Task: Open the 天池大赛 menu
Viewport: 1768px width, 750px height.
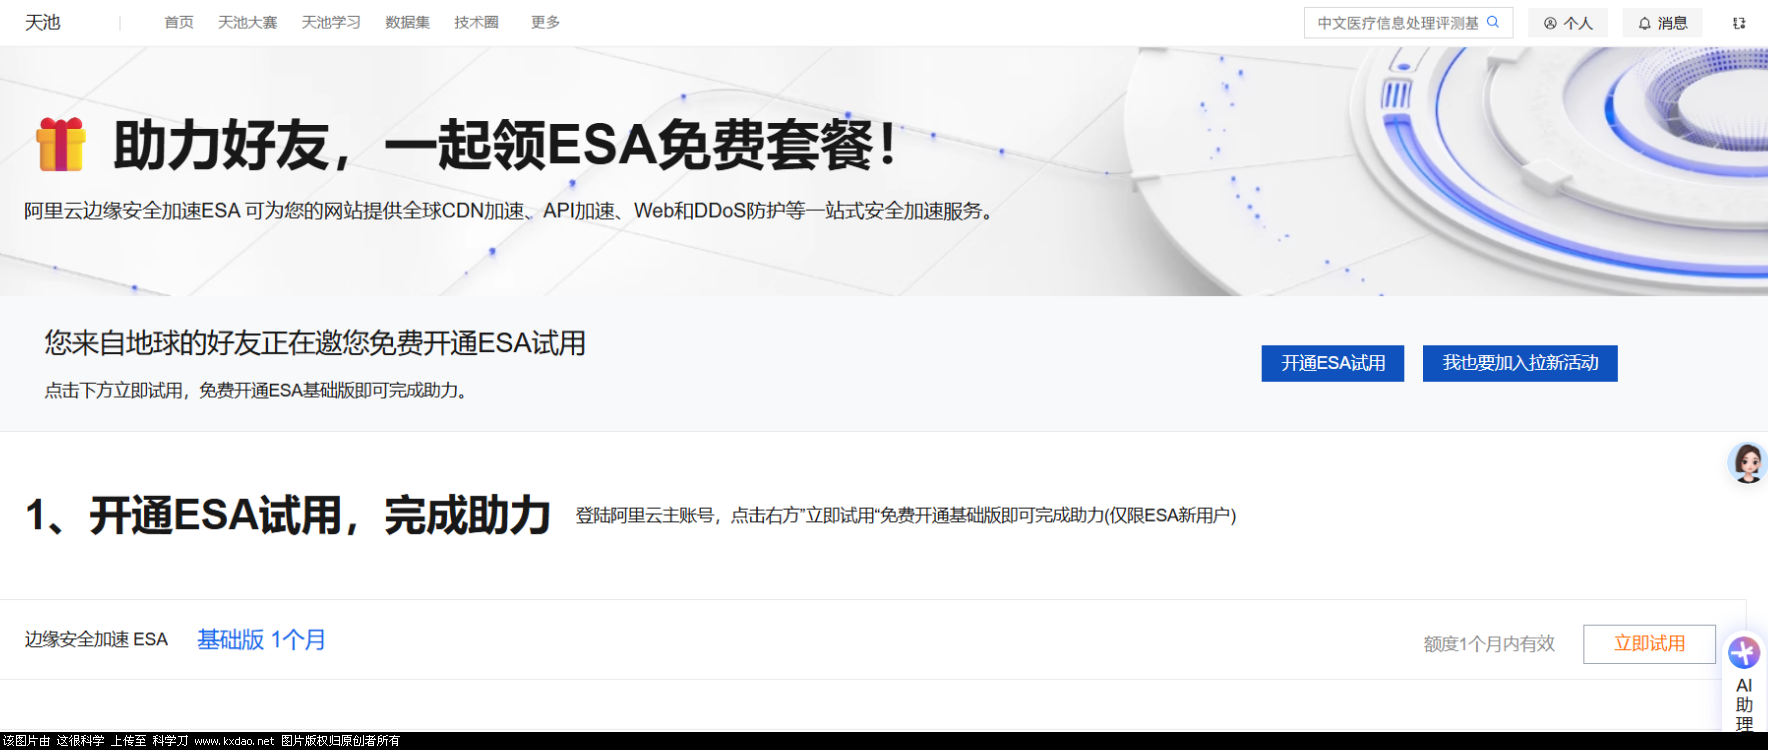Action: [248, 22]
